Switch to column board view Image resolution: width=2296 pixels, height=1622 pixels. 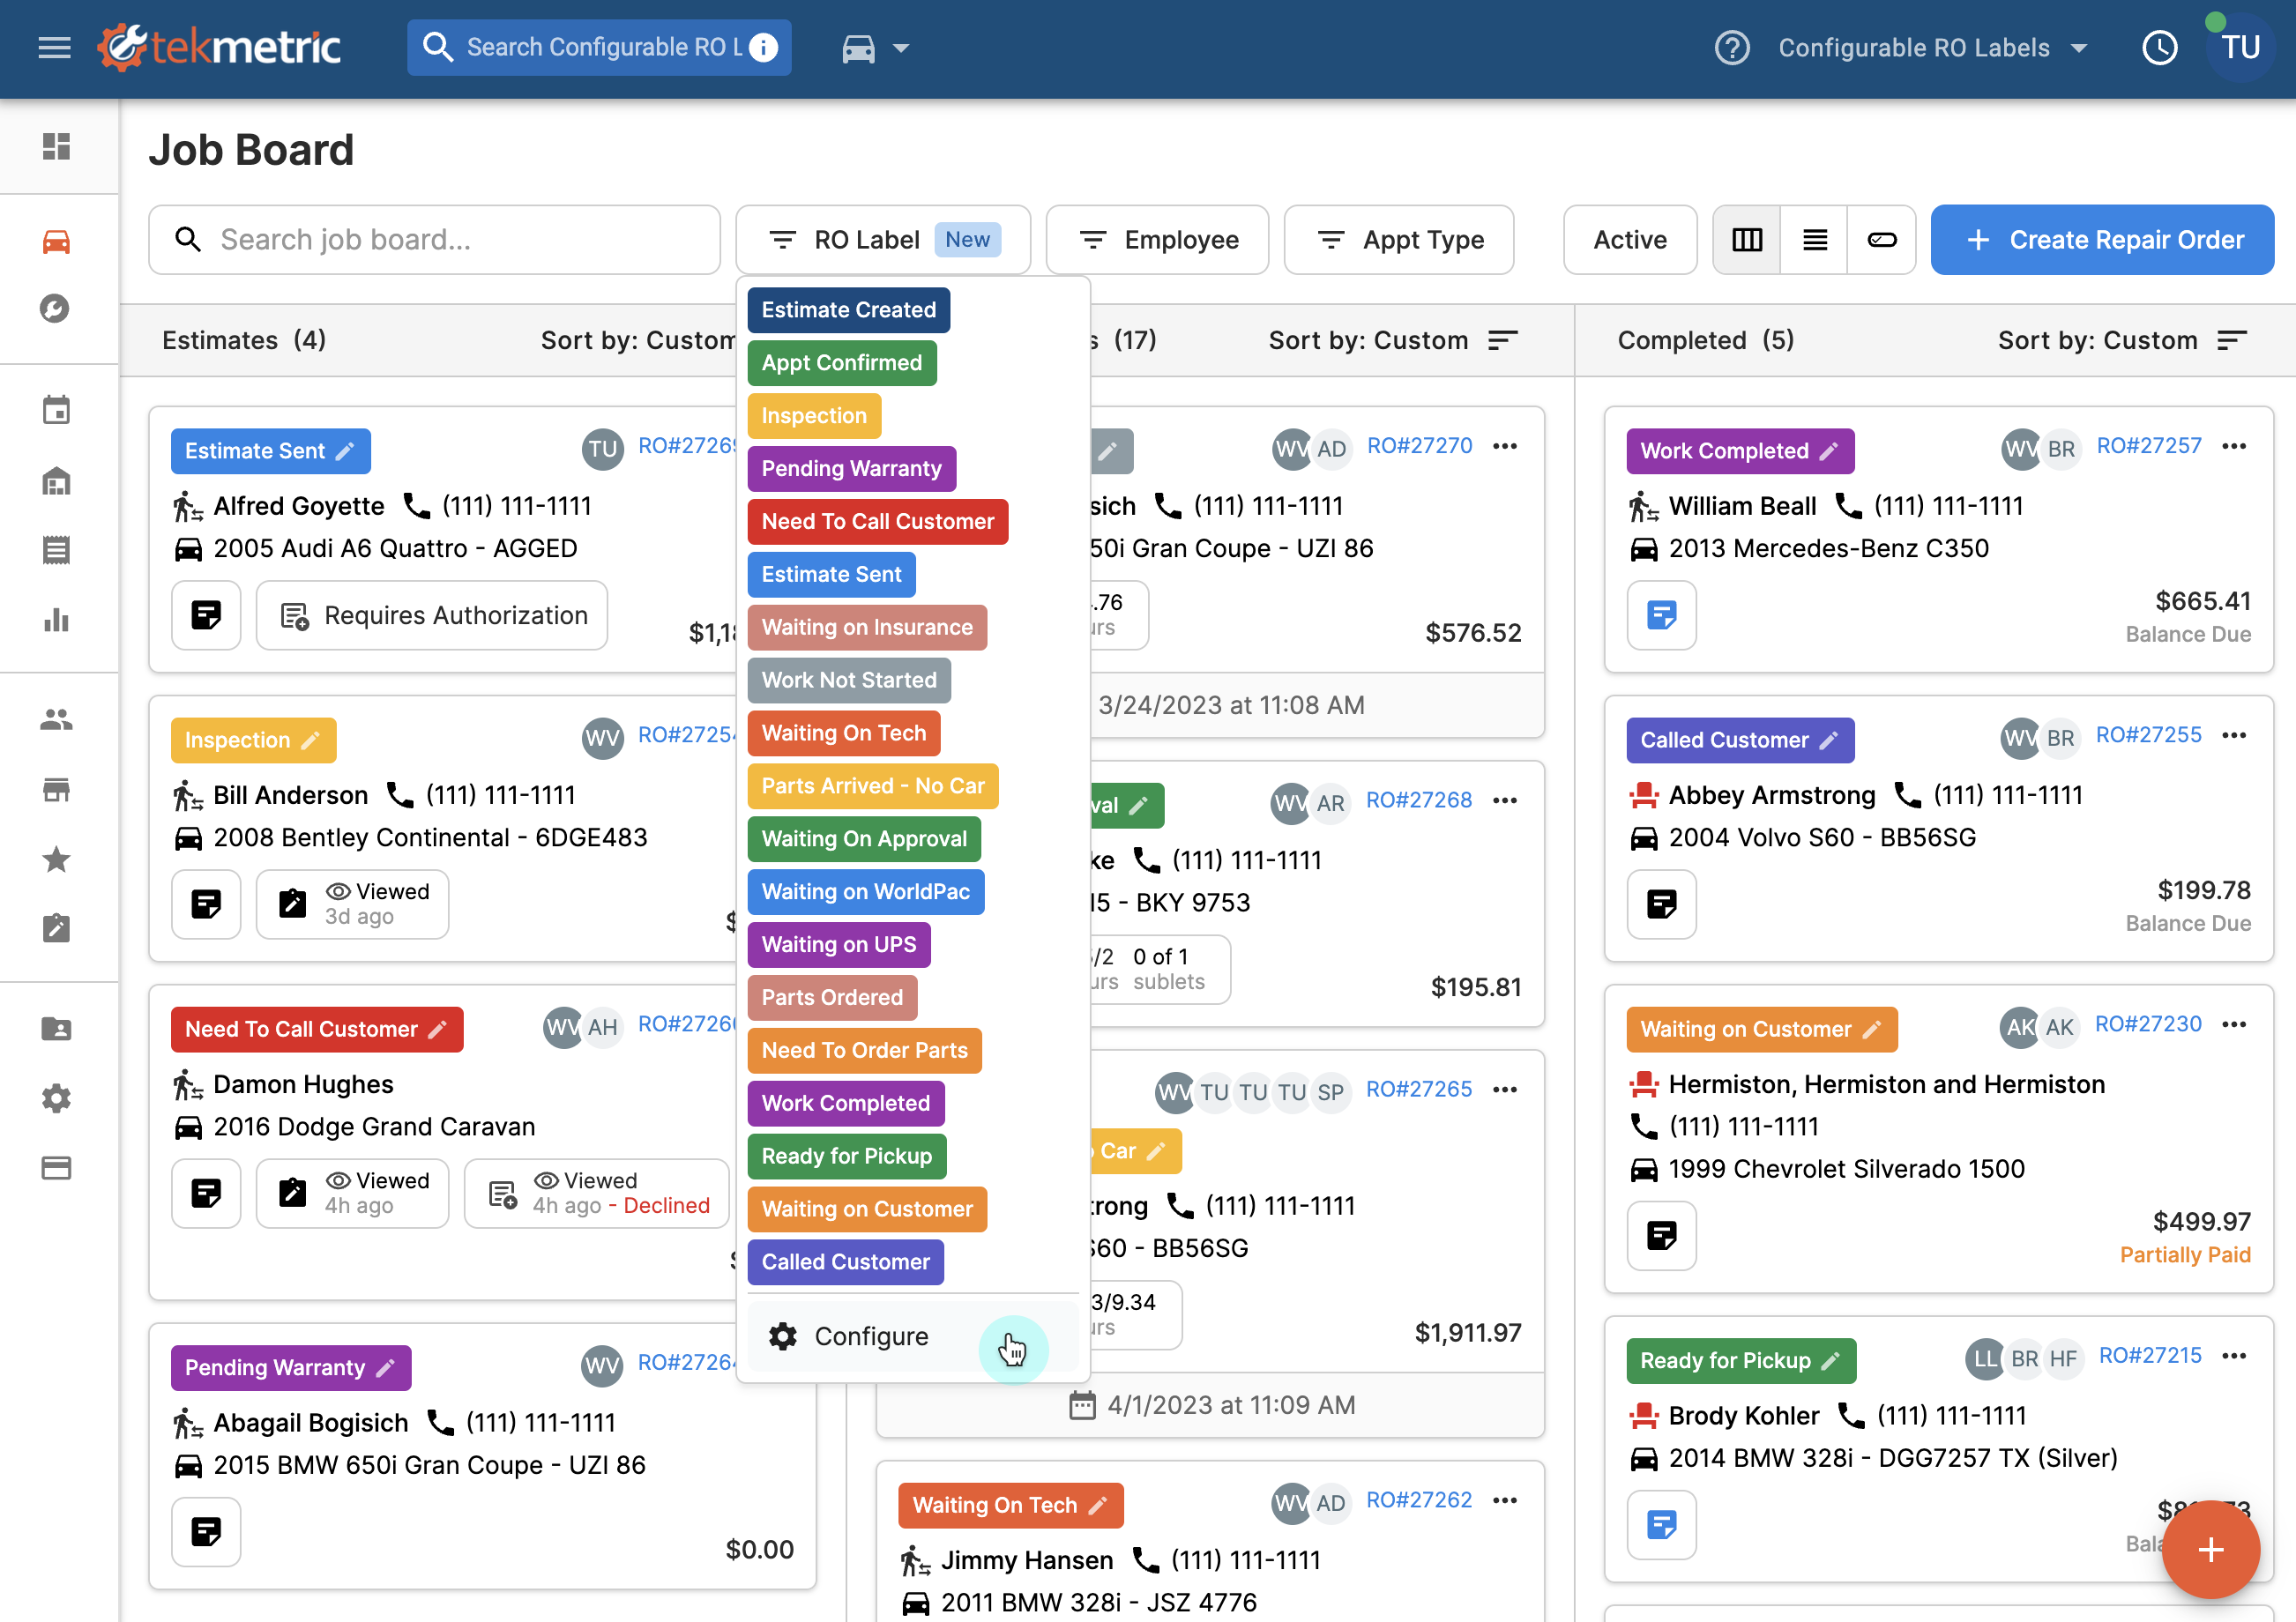pyautogui.click(x=1747, y=240)
